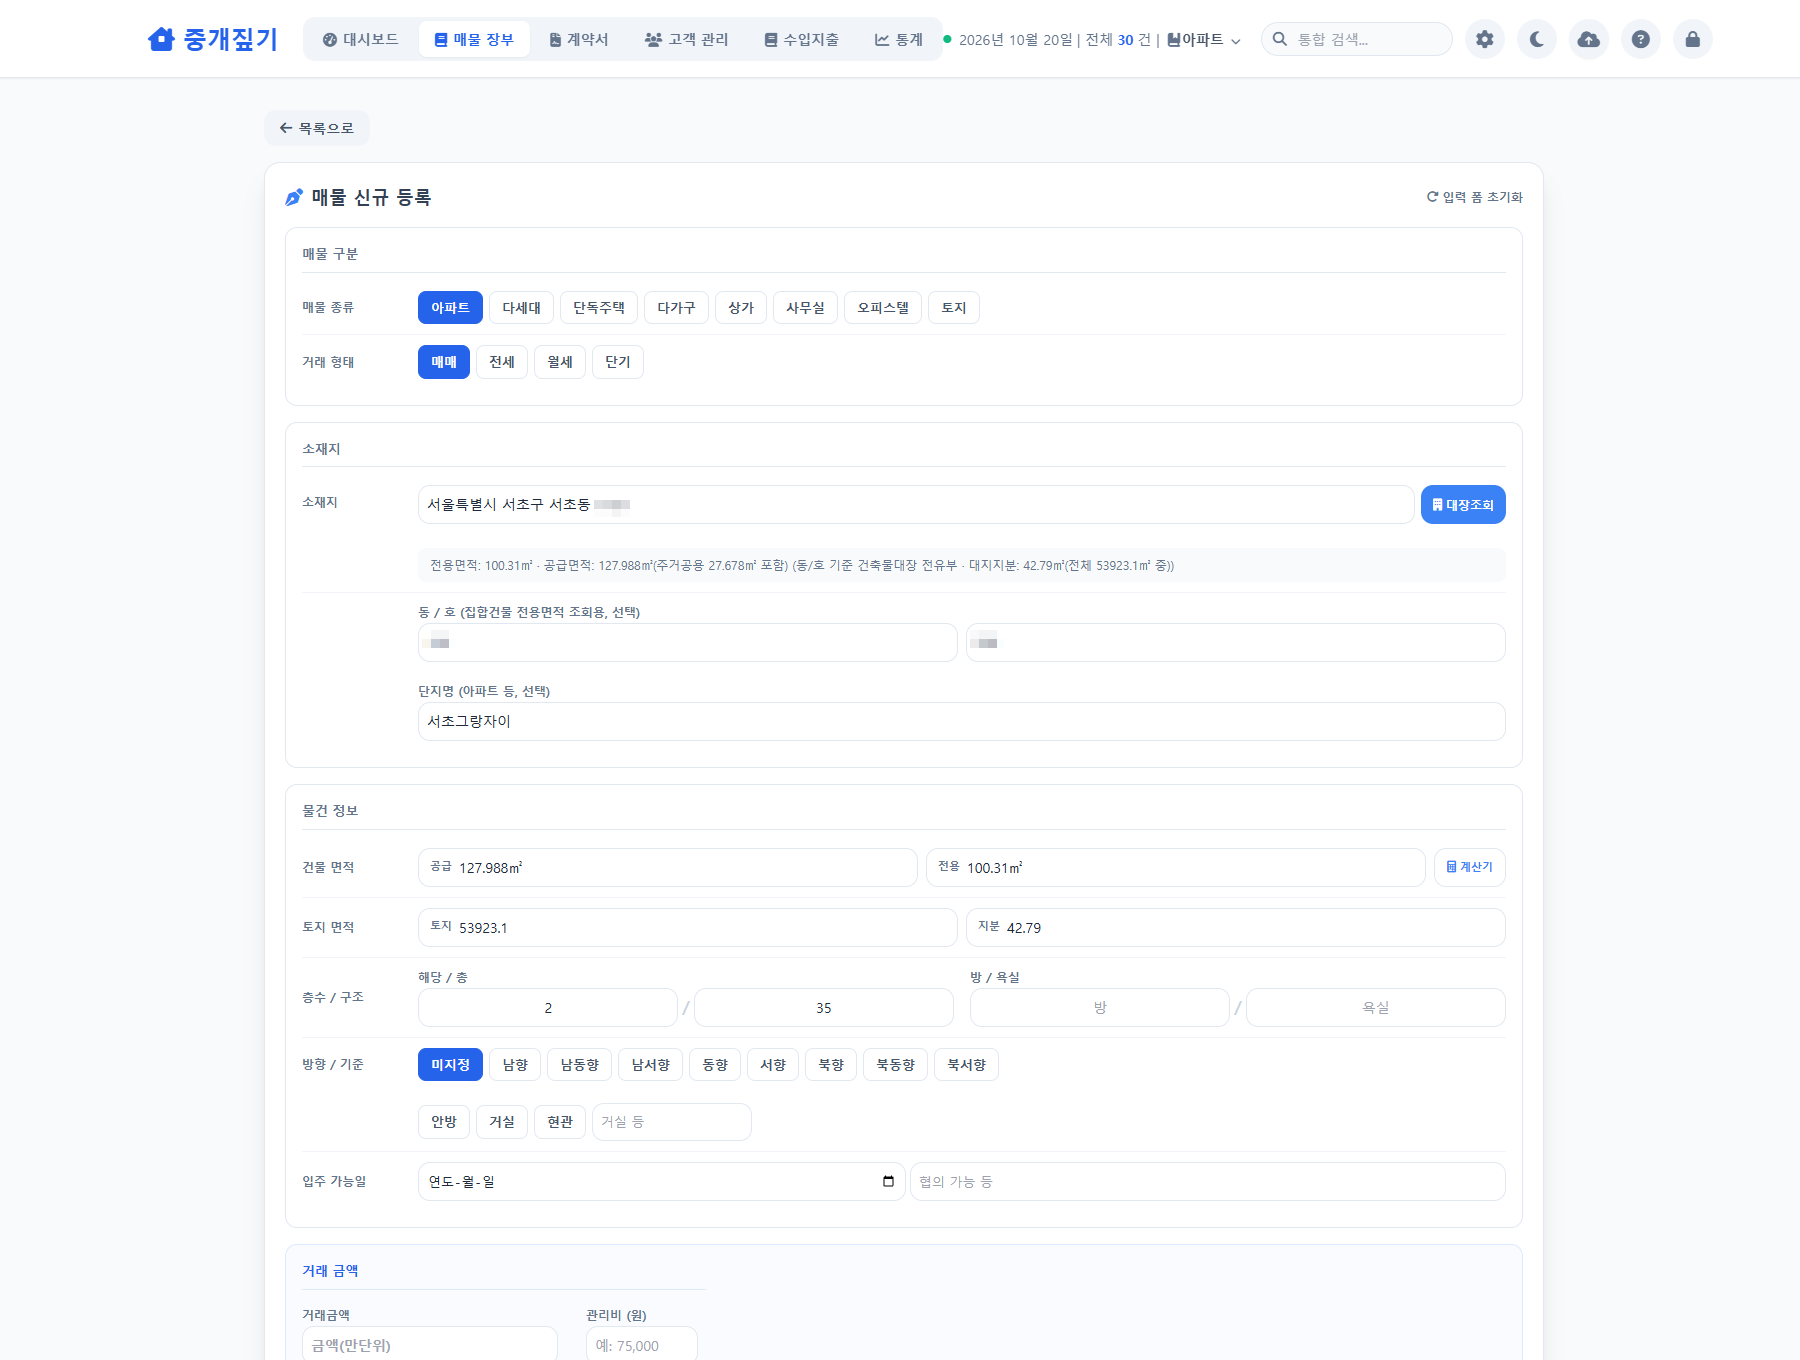Select 북서향 direction
The image size is (1800, 1360).
[x=966, y=1064]
